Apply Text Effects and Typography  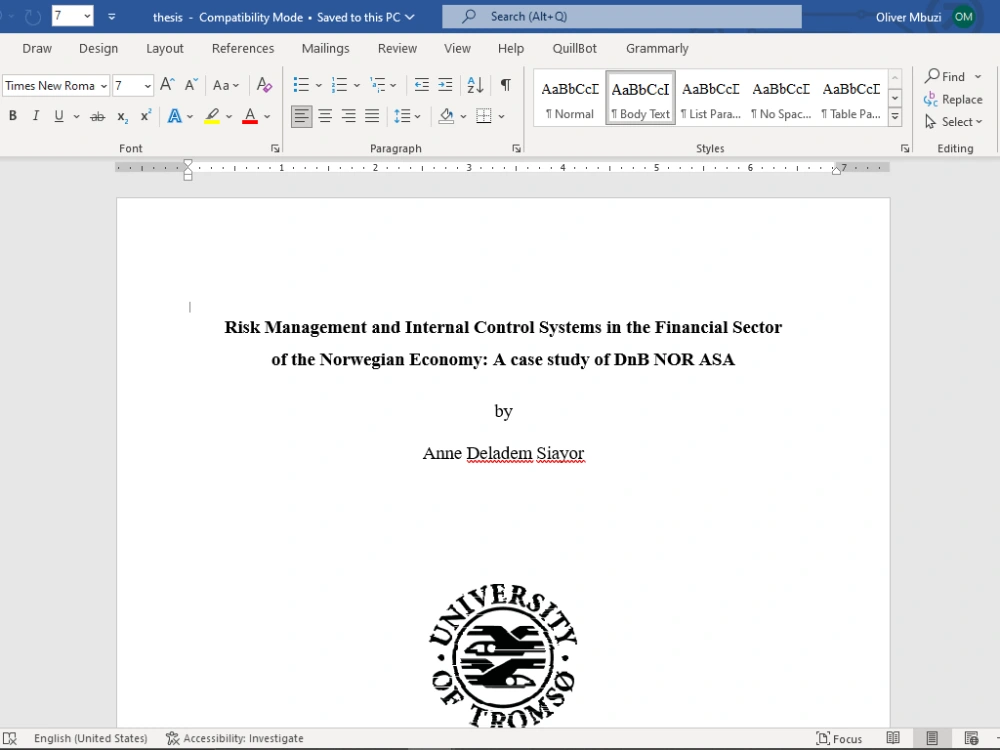174,116
